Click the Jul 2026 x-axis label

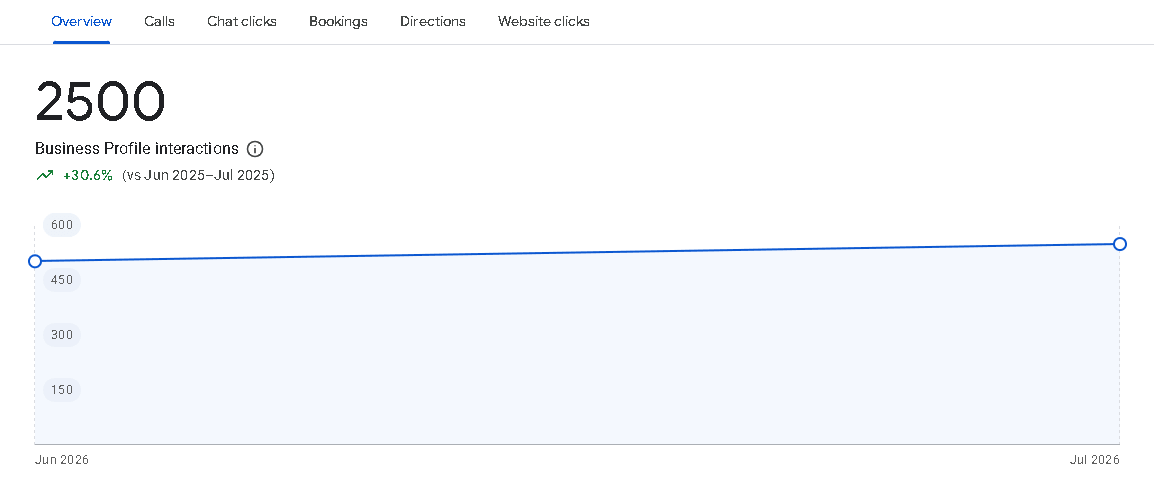tap(1094, 460)
